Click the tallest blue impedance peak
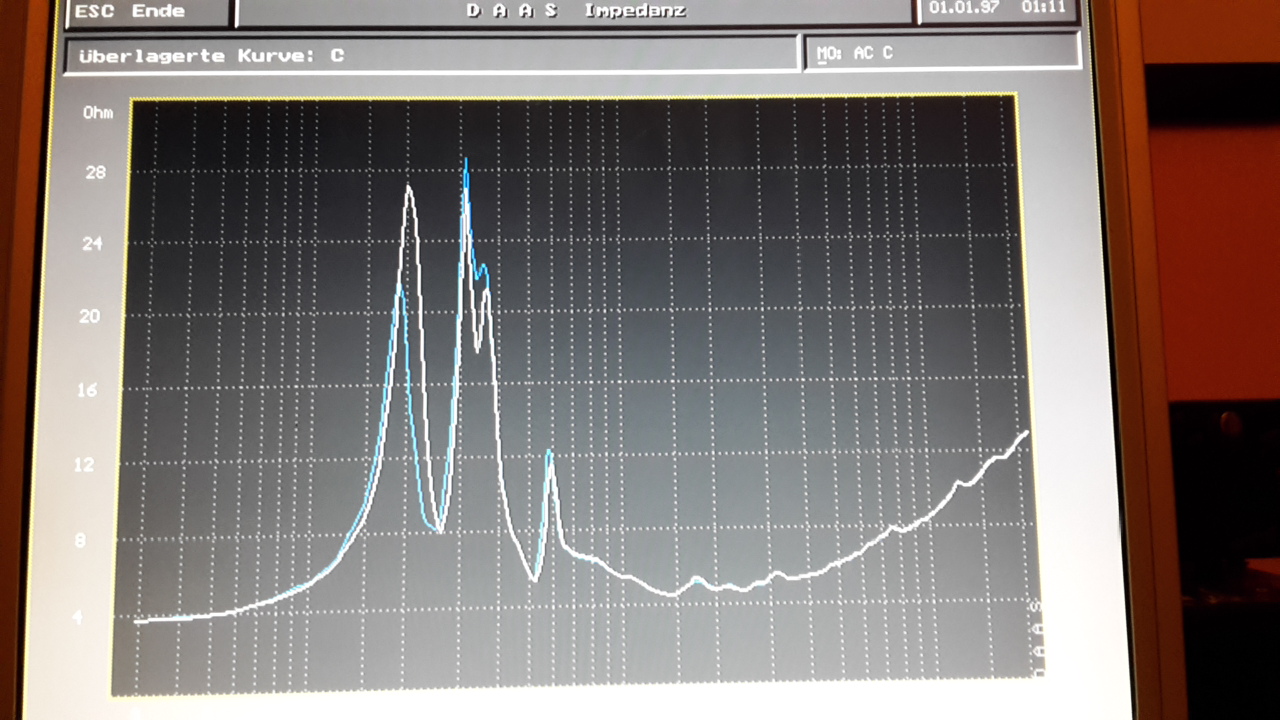1280x720 pixels. point(465,162)
